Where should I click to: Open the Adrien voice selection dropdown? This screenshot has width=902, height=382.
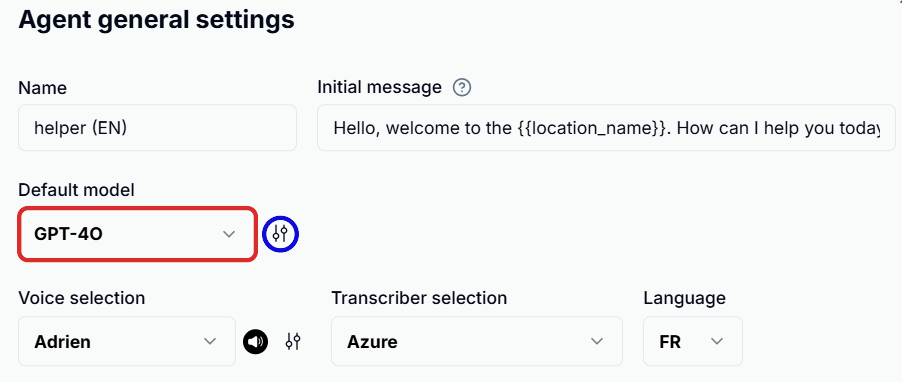pos(127,341)
